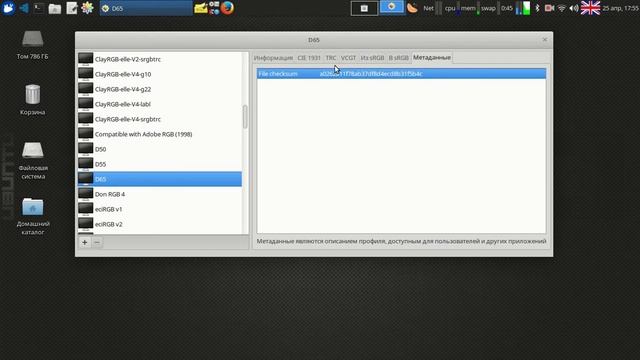Add a profile with the plus button
The height and width of the screenshot is (360, 640).
pyautogui.click(x=84, y=242)
